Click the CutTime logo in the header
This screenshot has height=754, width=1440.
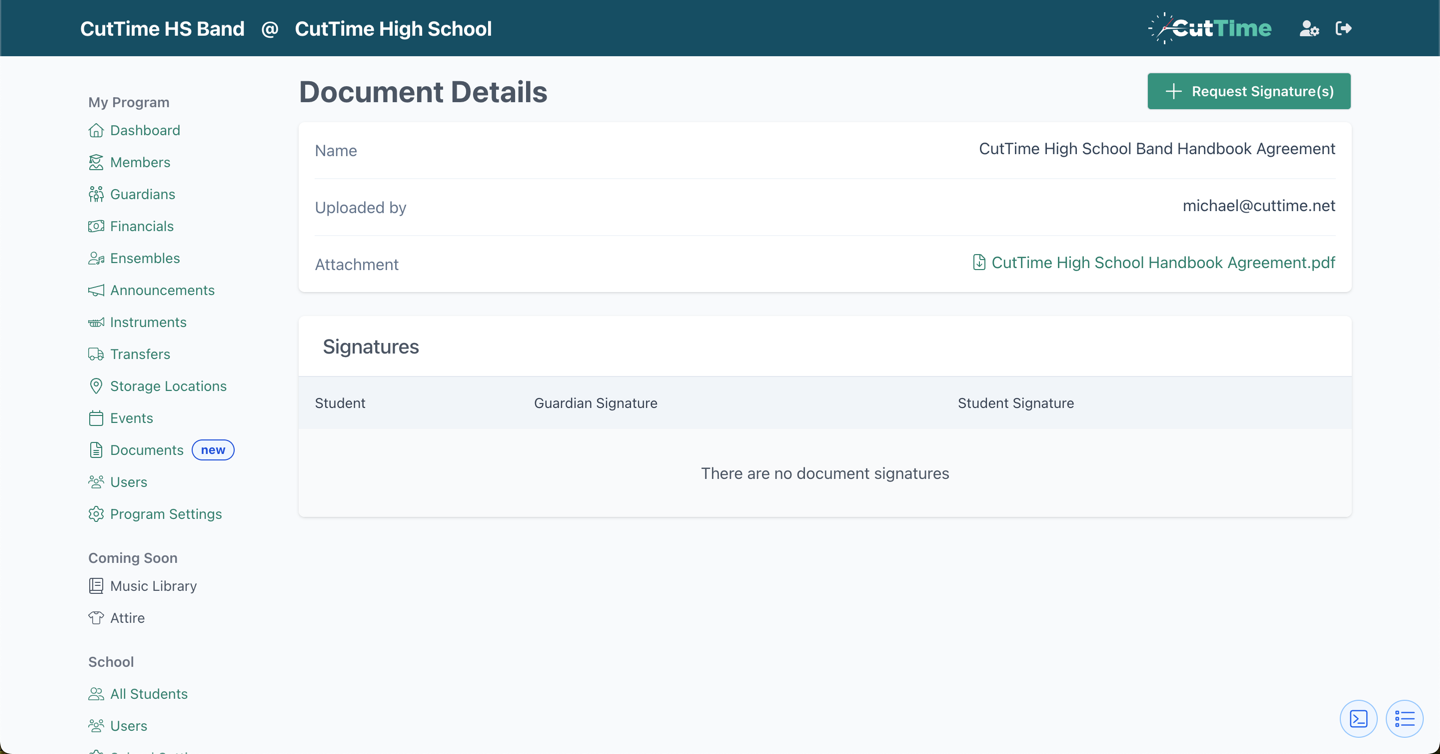(x=1210, y=28)
